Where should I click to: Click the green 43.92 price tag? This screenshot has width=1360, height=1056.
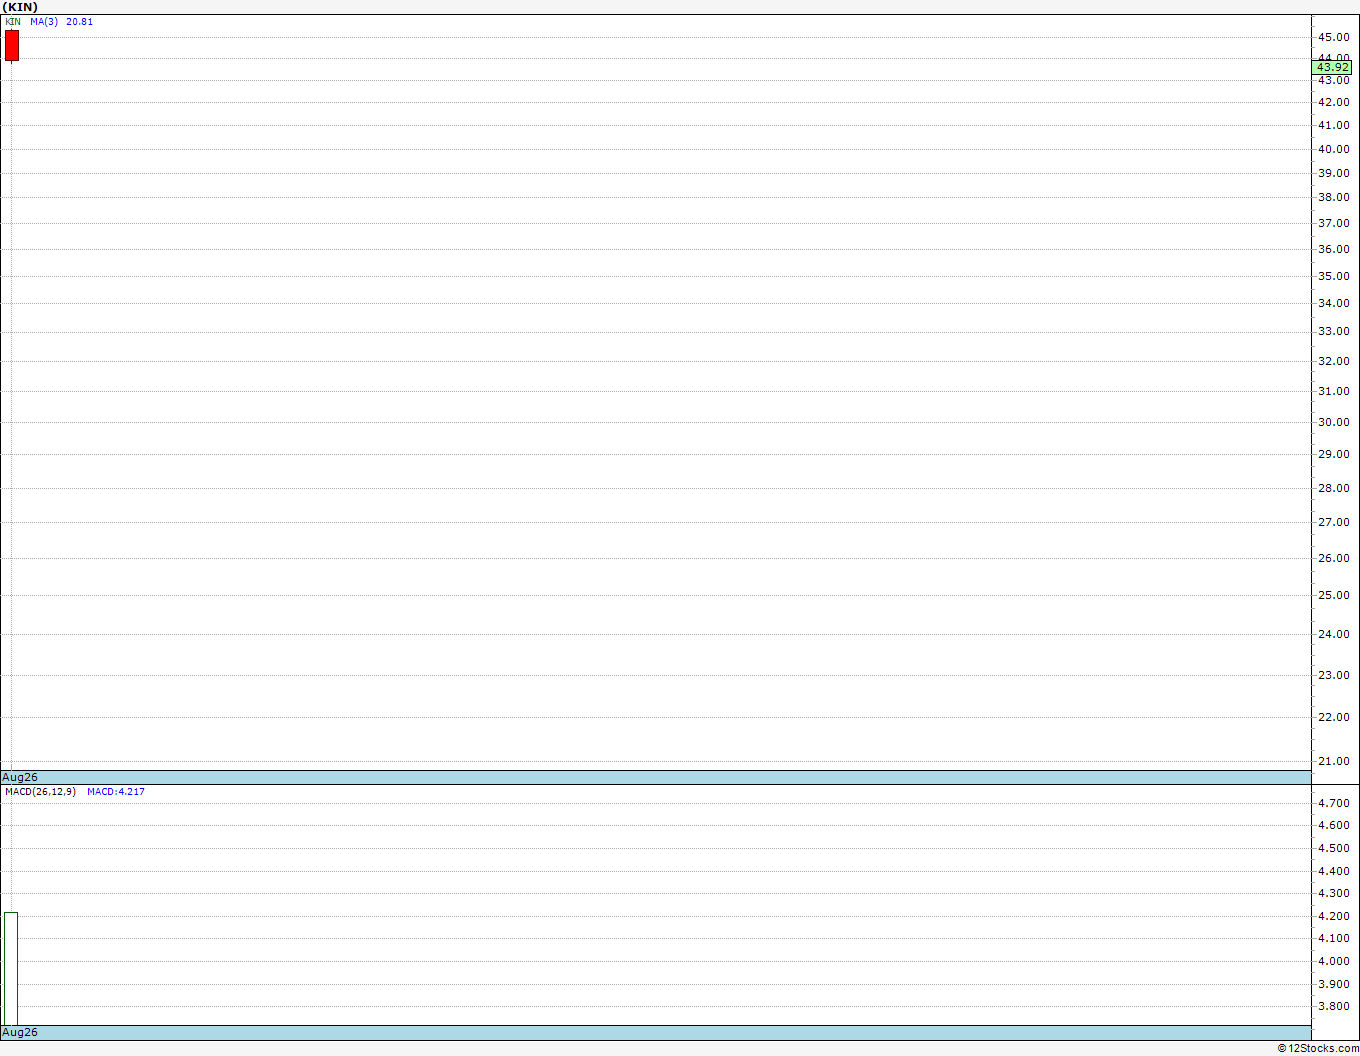1332,67
